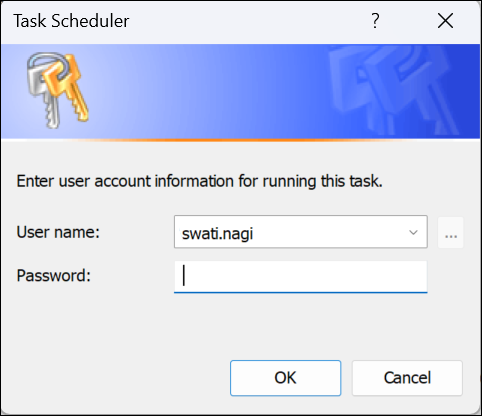Select the swati.nagi text in User name
The width and height of the screenshot is (482, 416).
[x=217, y=233]
